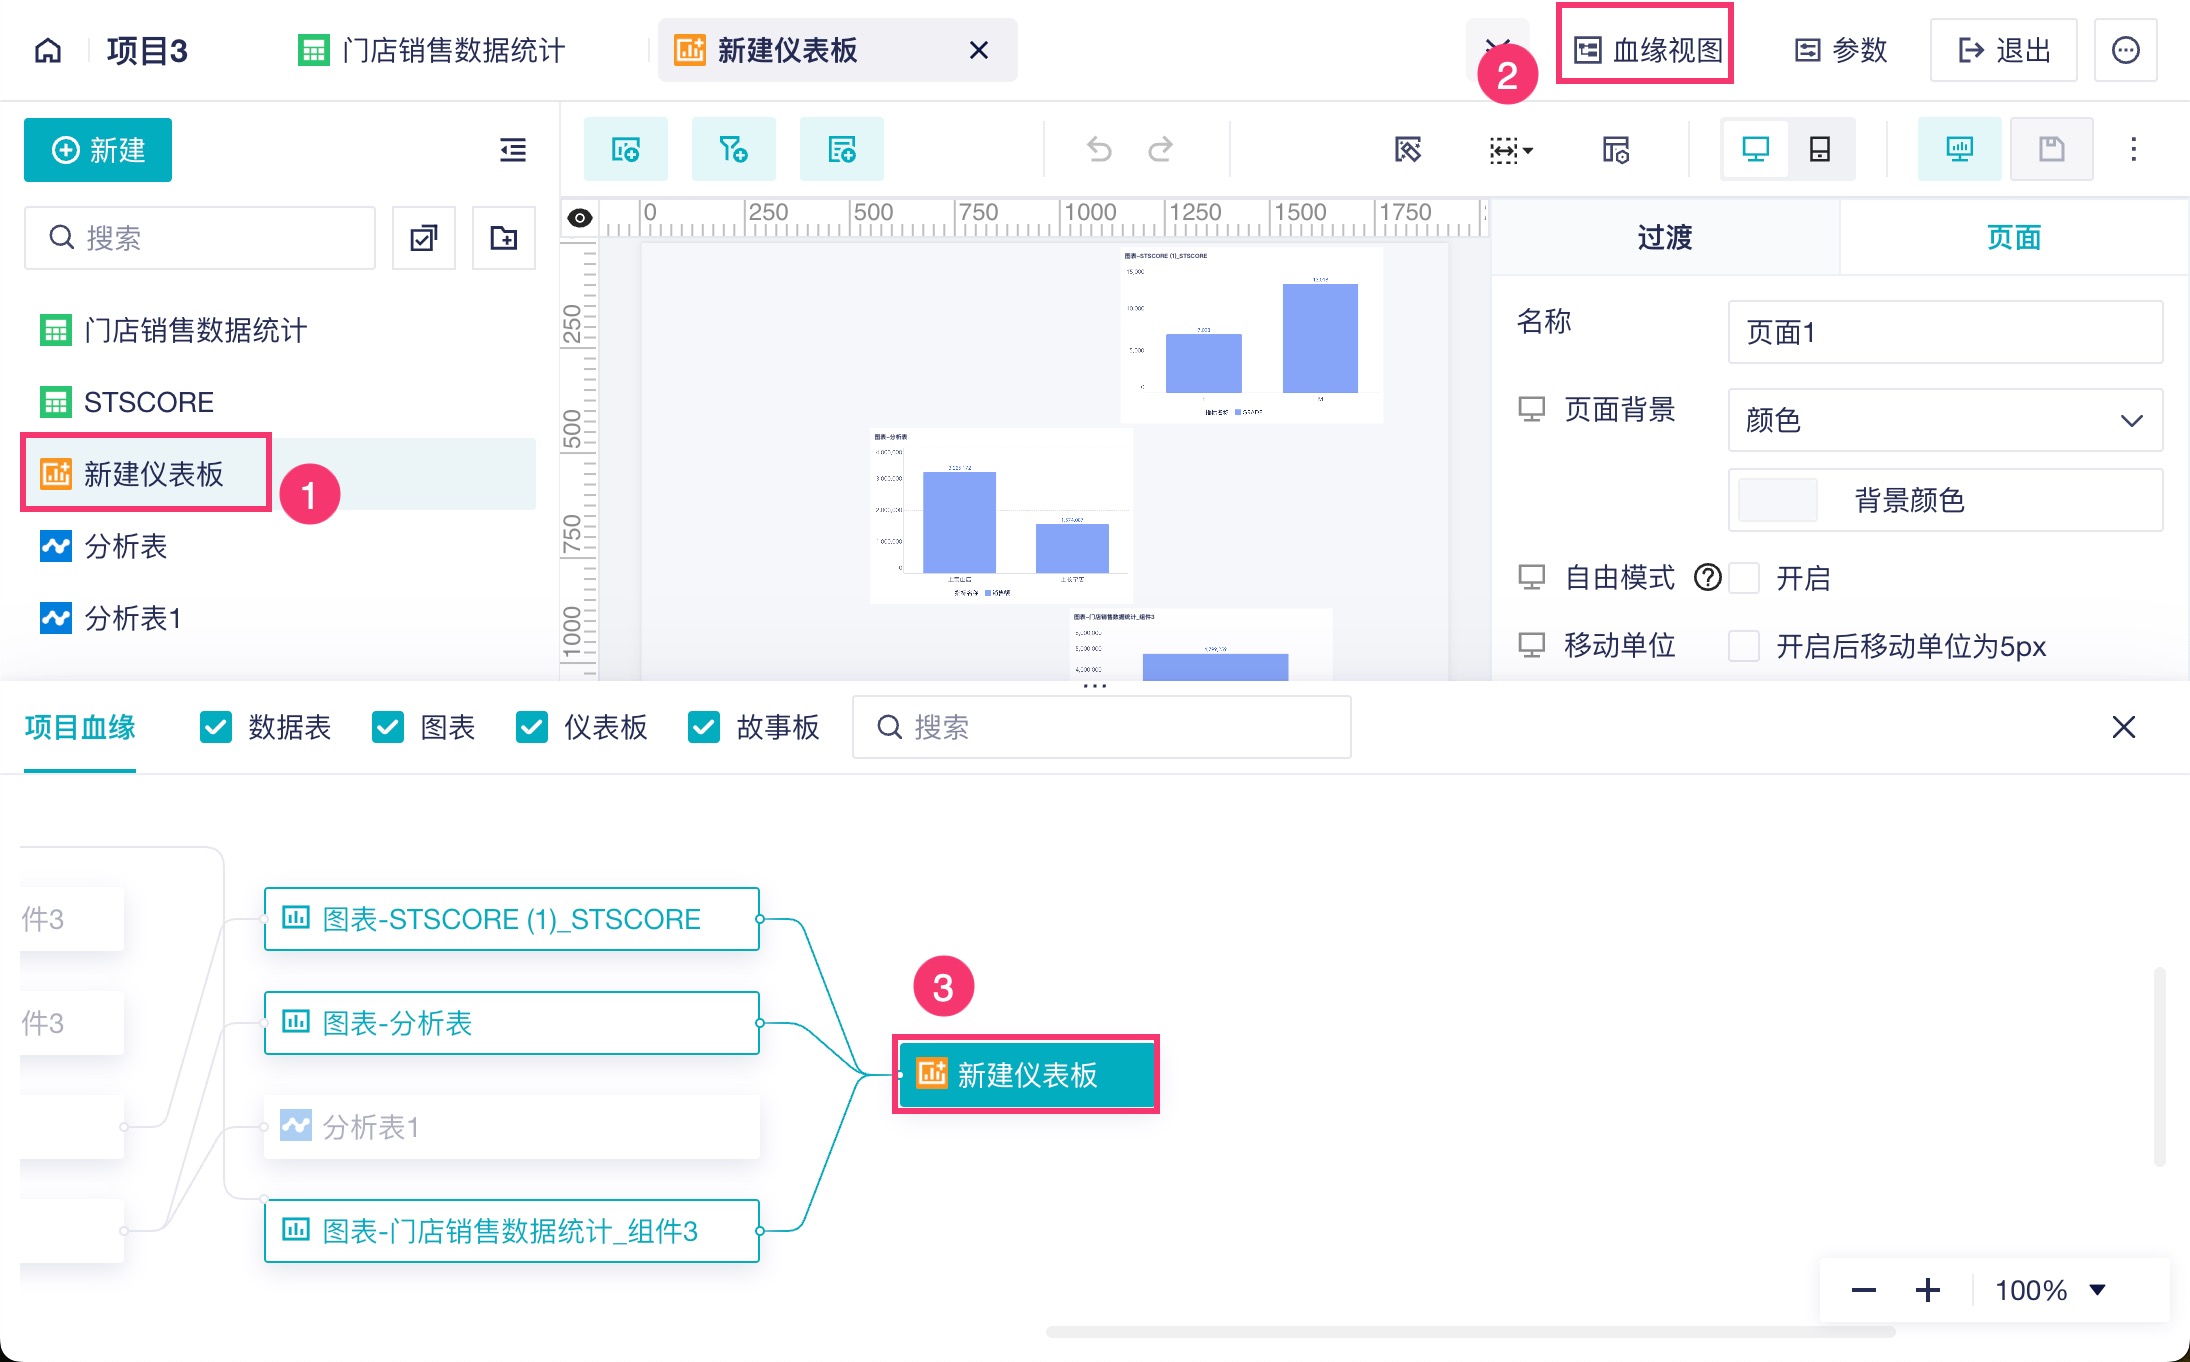Switch to the 过渡 tab
The width and height of the screenshot is (2190, 1362).
[1664, 237]
